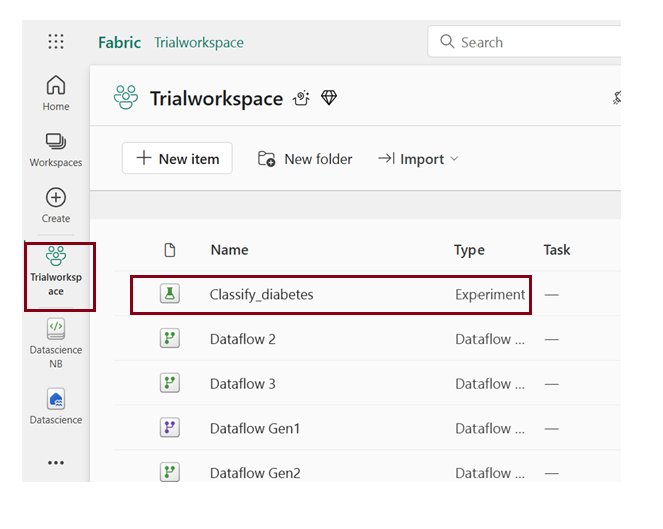Open Workspaces in the left navigation
663x529 pixels.
(x=56, y=150)
